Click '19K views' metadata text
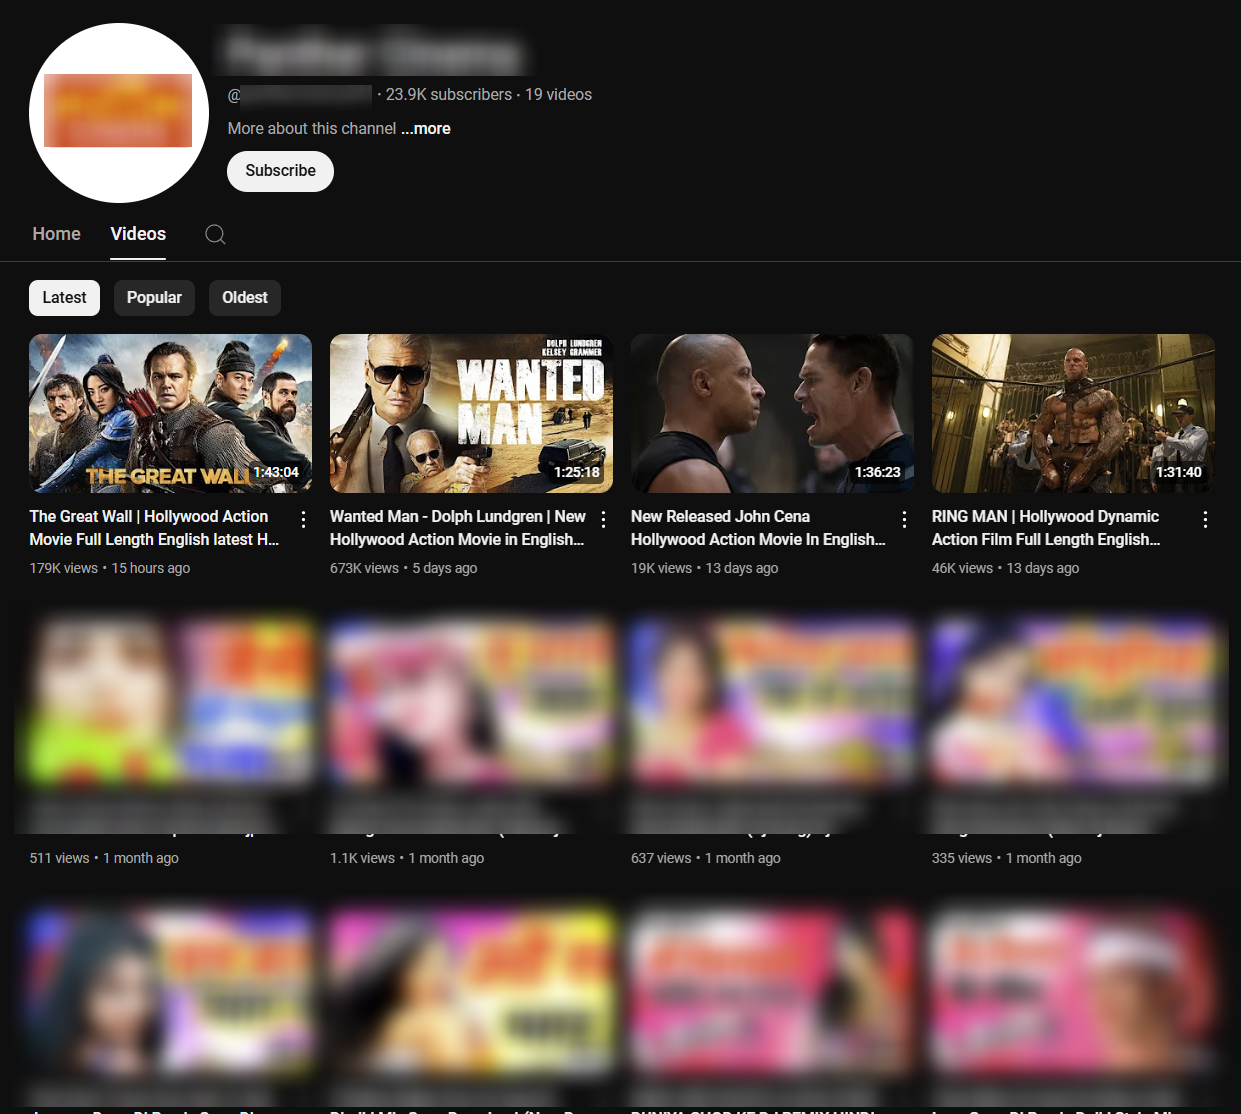 [662, 568]
